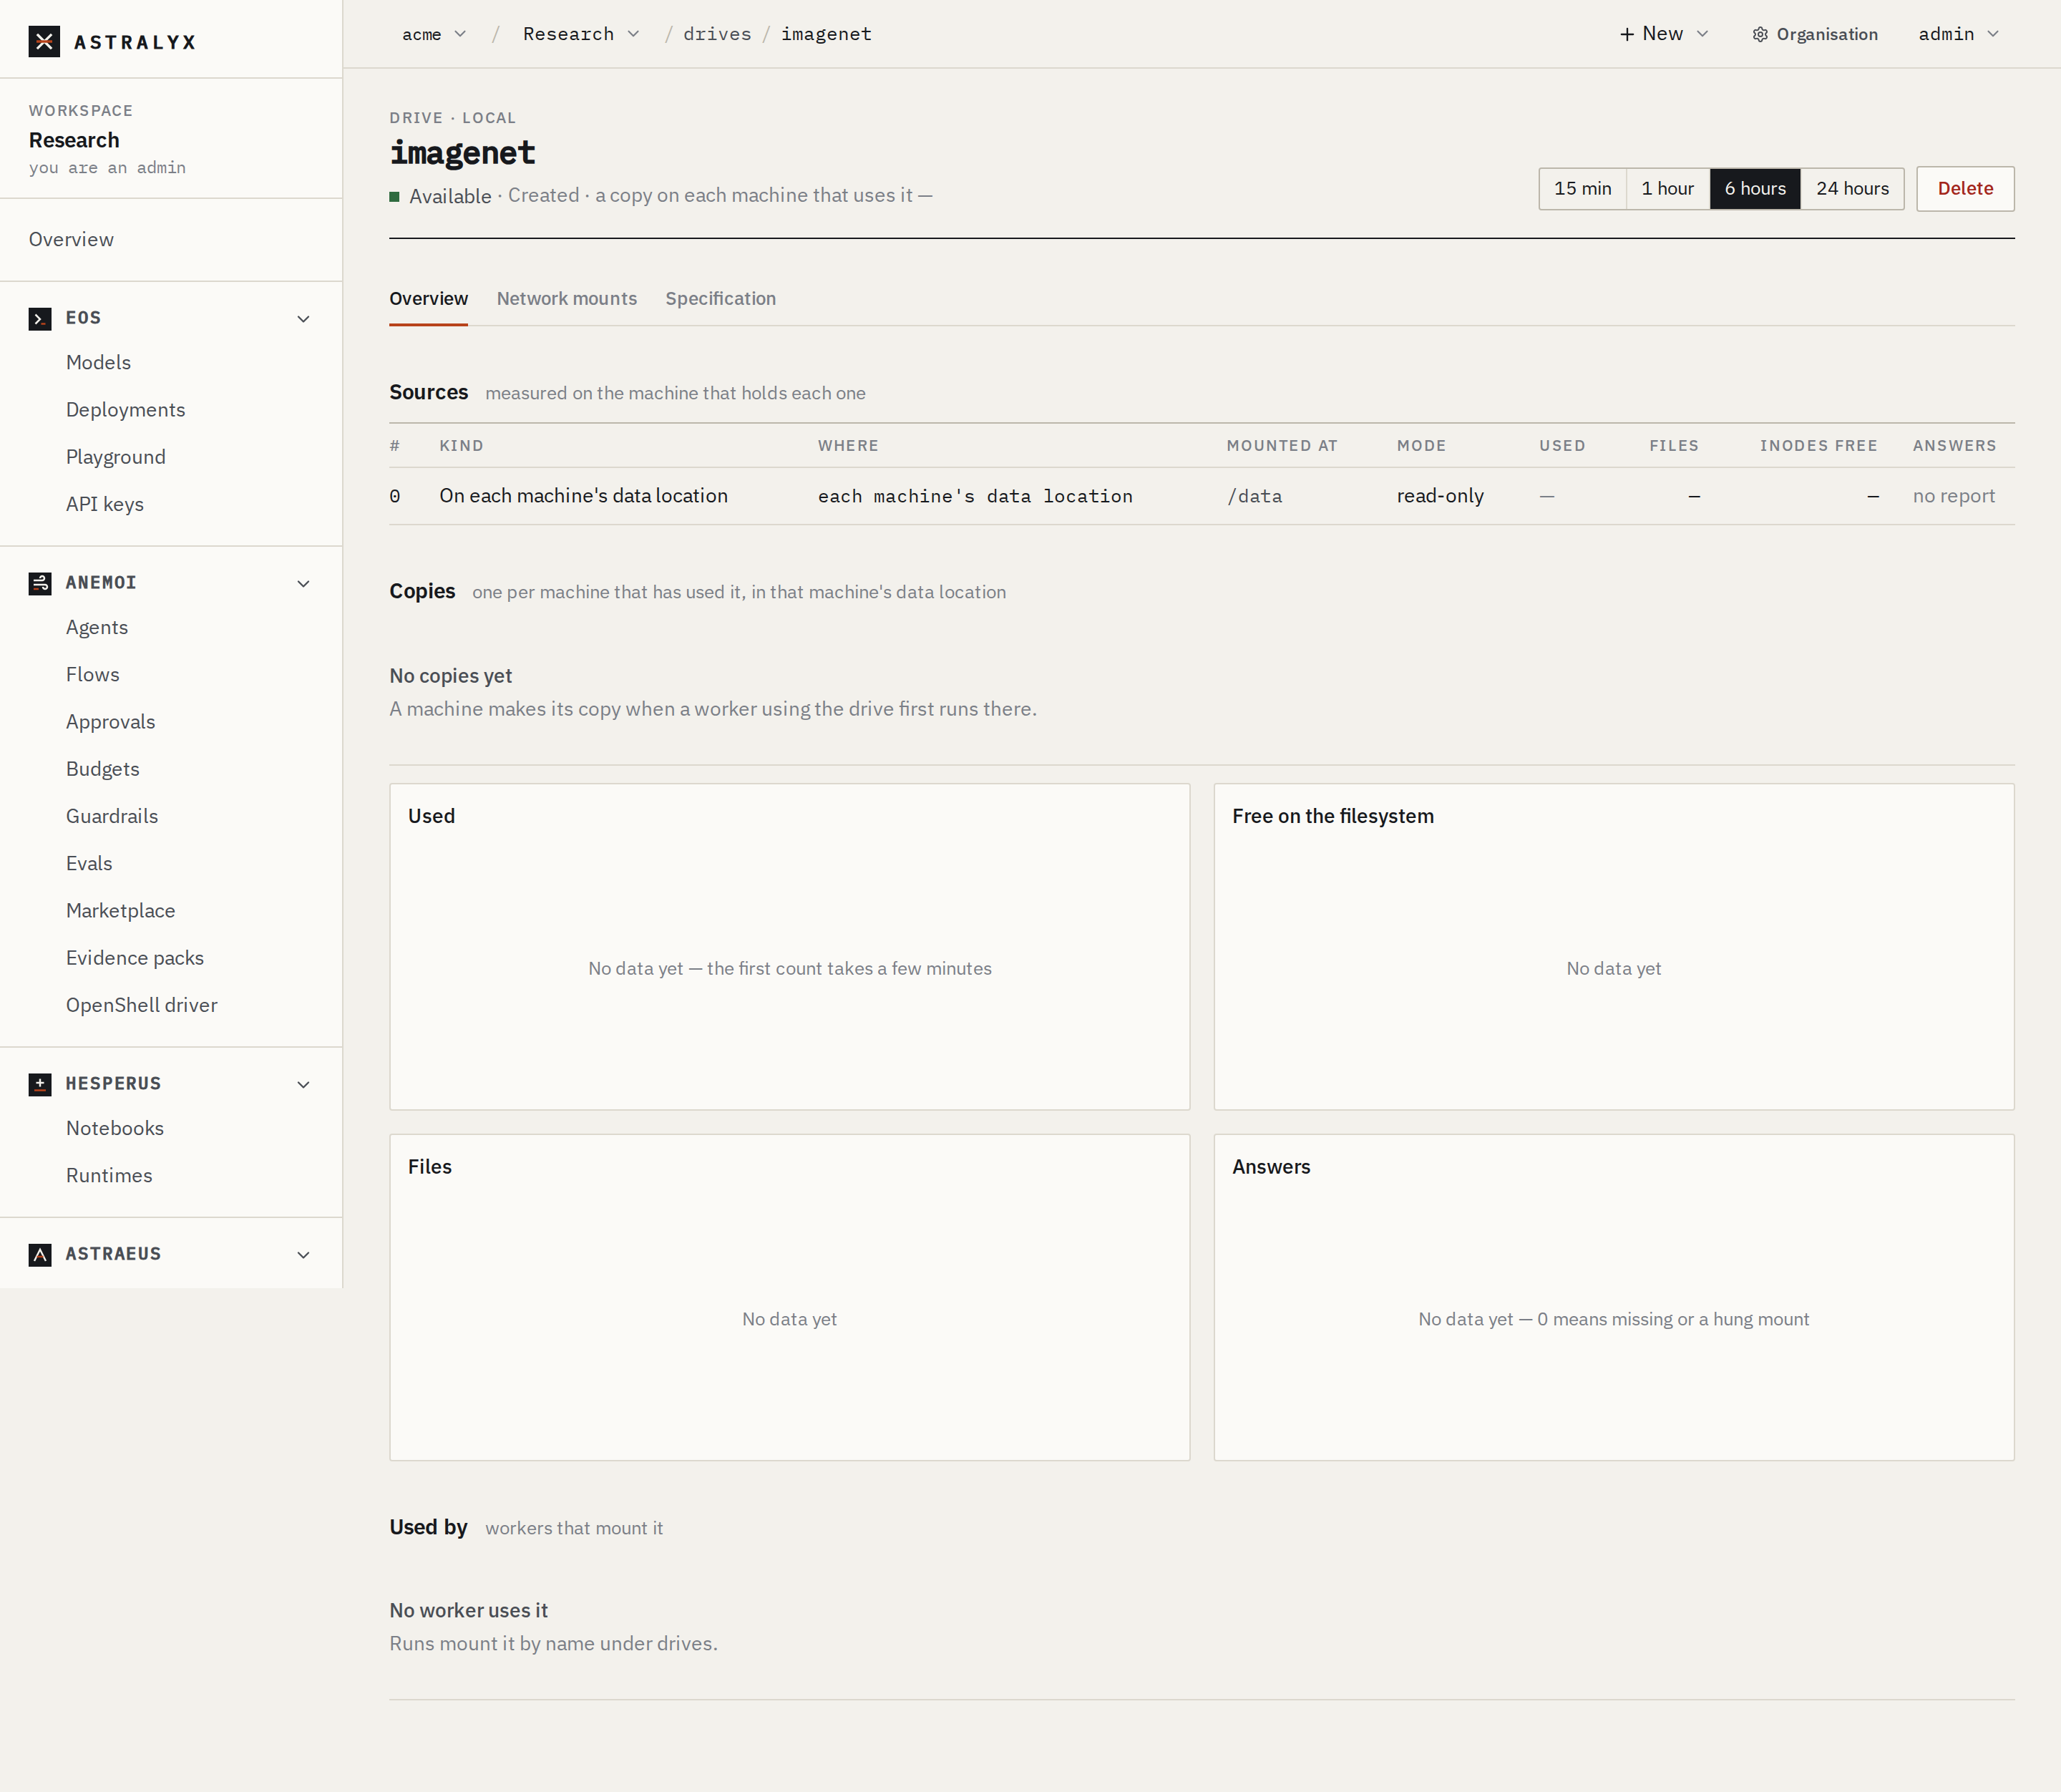The height and width of the screenshot is (1792, 2061).
Task: Open the Research workspace dropdown in breadcrumb
Action: (x=581, y=34)
